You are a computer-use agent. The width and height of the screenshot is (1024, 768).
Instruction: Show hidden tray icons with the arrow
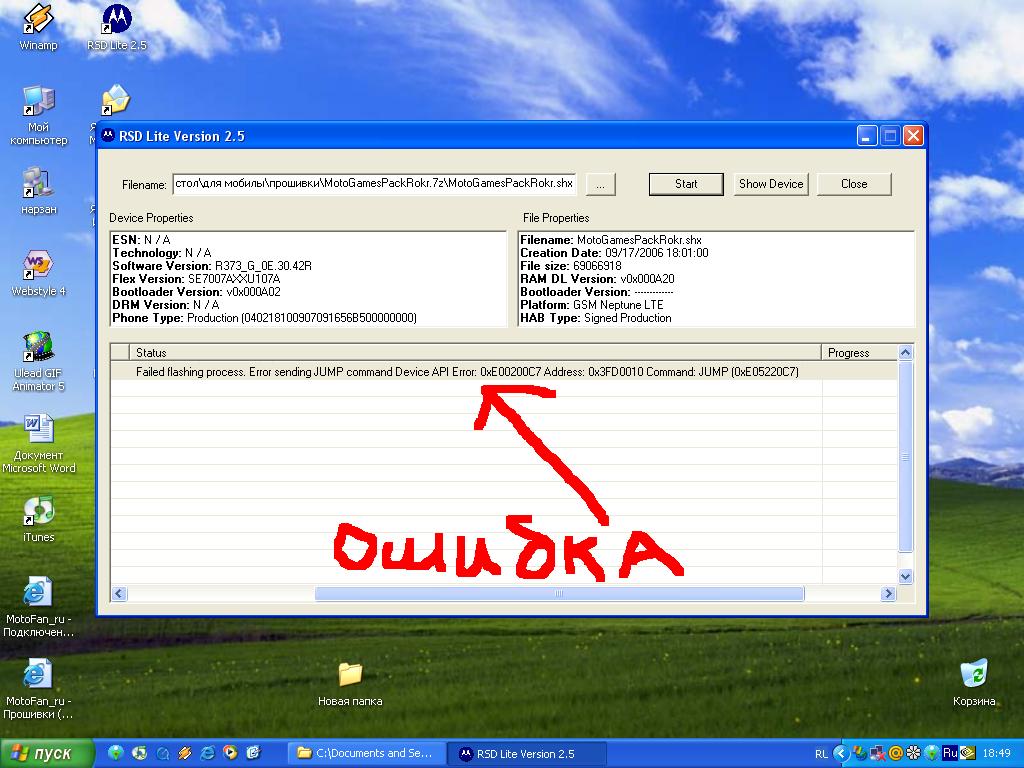841,754
